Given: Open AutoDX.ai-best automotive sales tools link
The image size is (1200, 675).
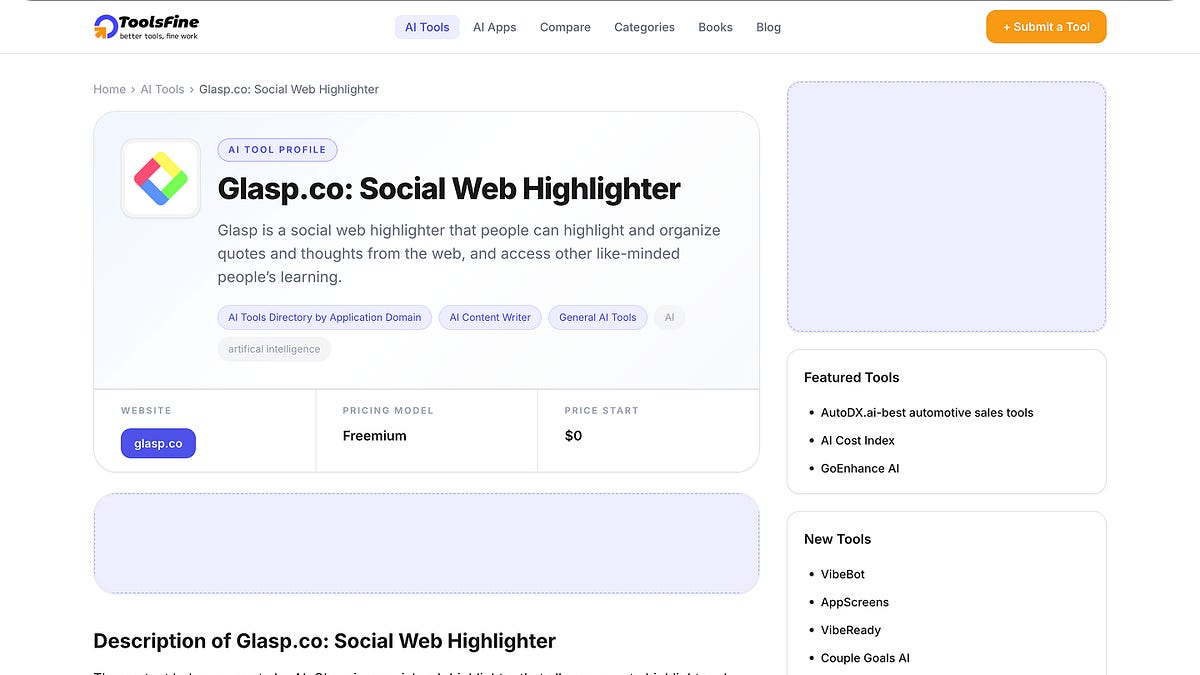Looking at the screenshot, I should coord(927,412).
